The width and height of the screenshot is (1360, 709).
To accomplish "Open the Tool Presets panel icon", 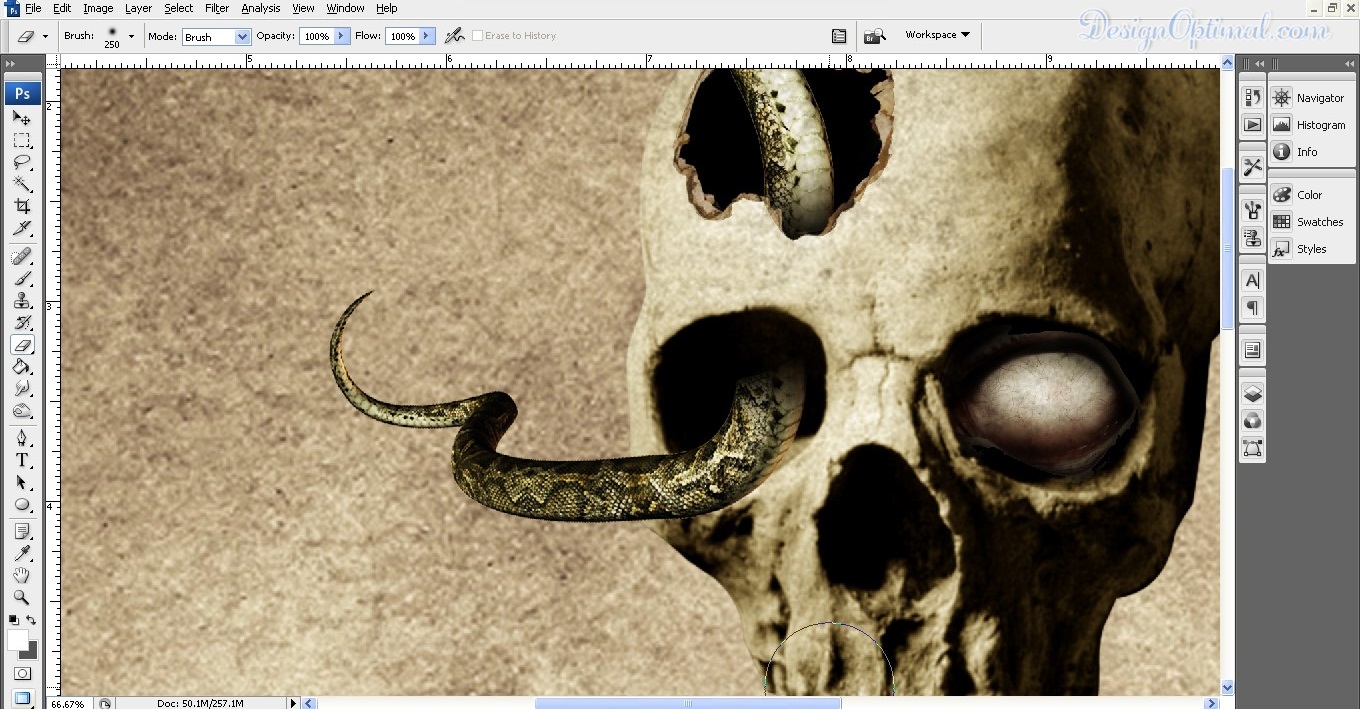I will (1252, 167).
